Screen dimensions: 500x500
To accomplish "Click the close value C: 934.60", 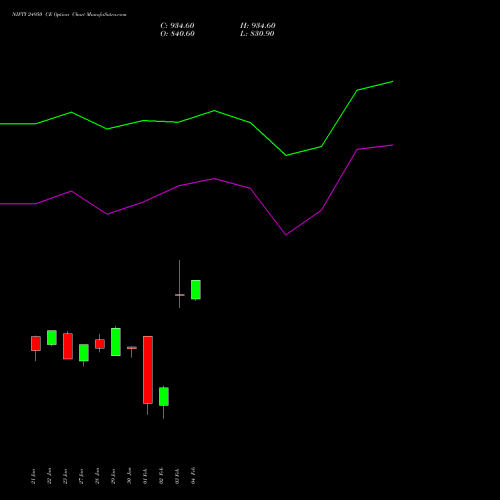I will tap(177, 26).
